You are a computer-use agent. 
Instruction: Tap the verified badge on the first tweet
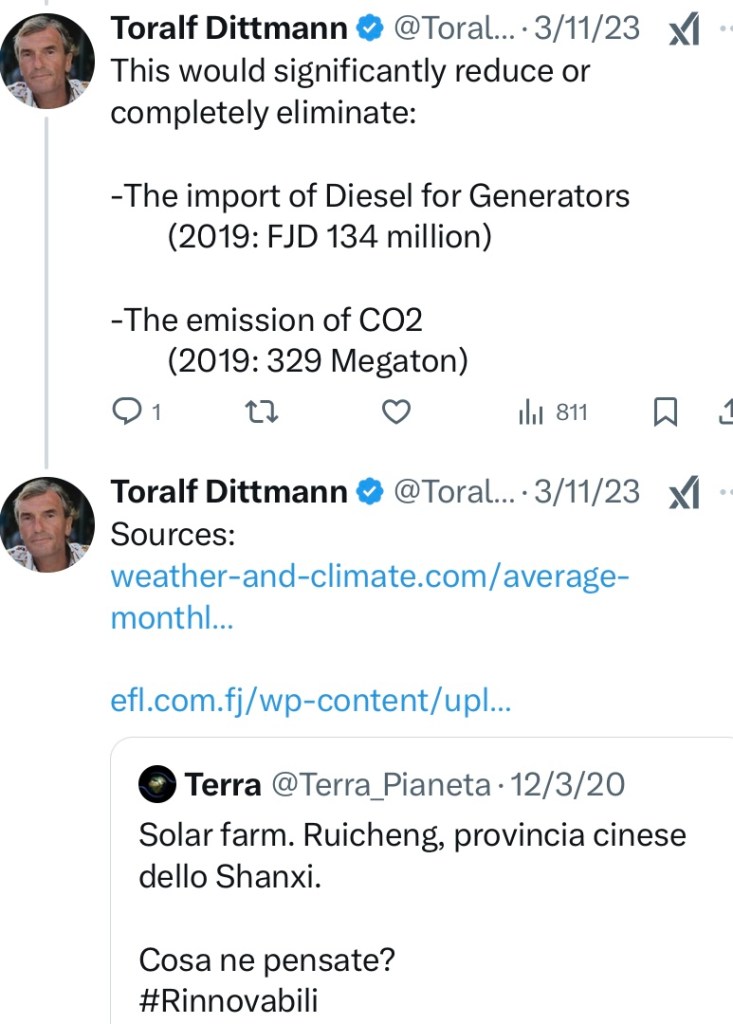click(370, 30)
